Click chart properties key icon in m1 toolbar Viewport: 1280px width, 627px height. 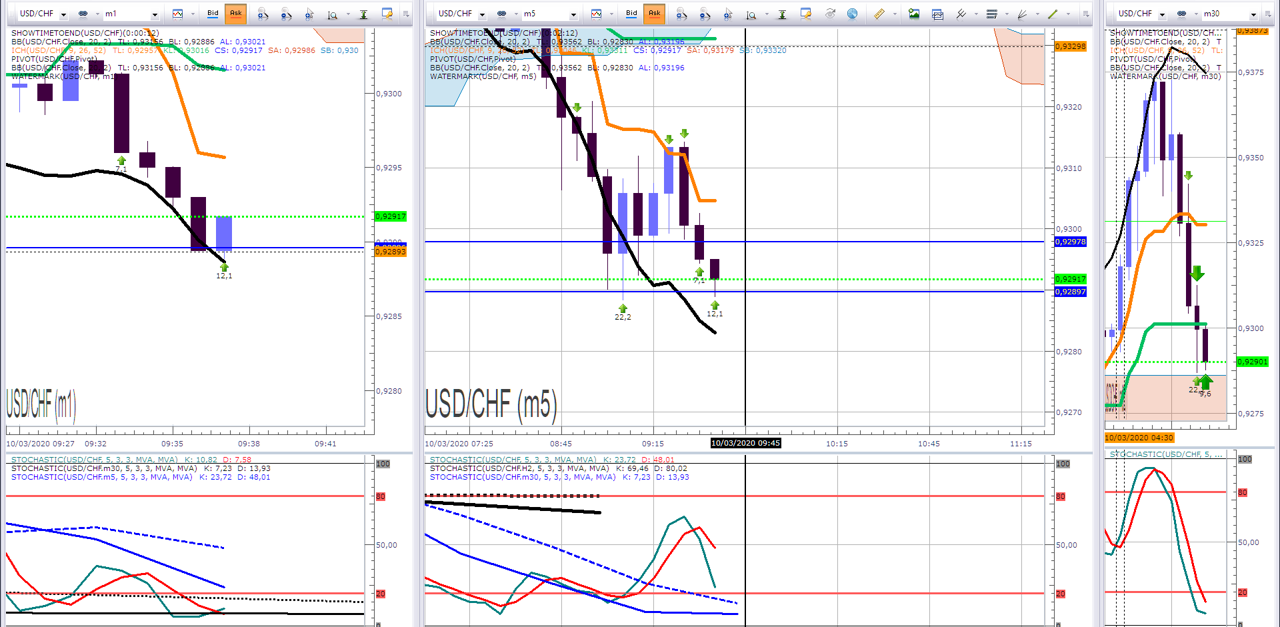click(387, 14)
